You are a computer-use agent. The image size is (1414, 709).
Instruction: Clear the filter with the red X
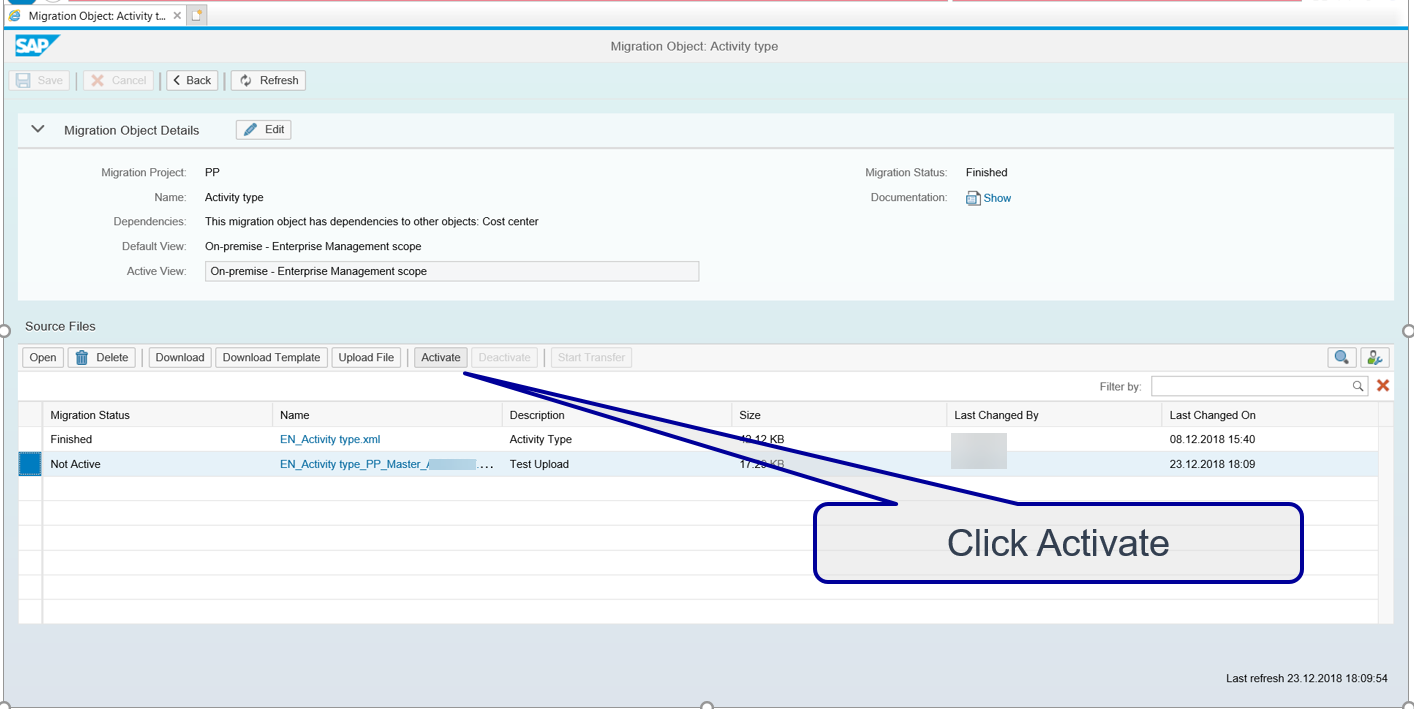1383,386
